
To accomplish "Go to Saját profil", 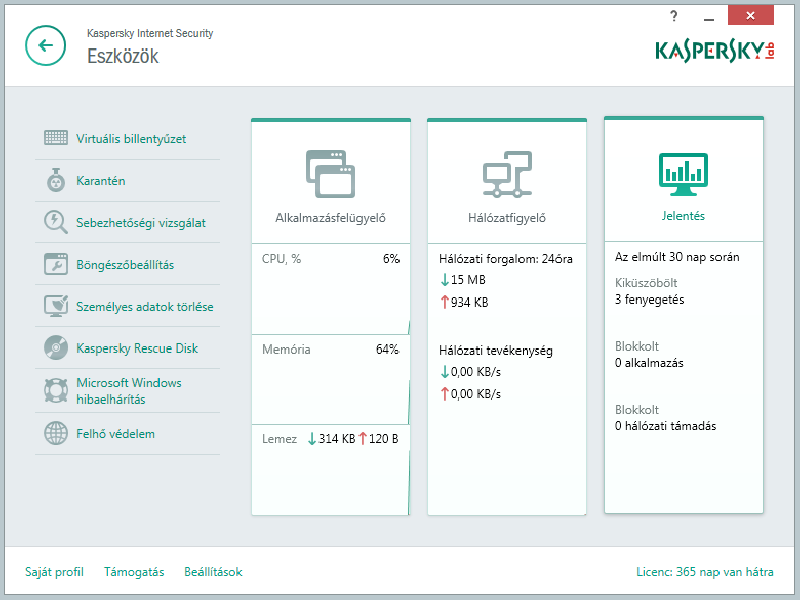I will [x=54, y=572].
